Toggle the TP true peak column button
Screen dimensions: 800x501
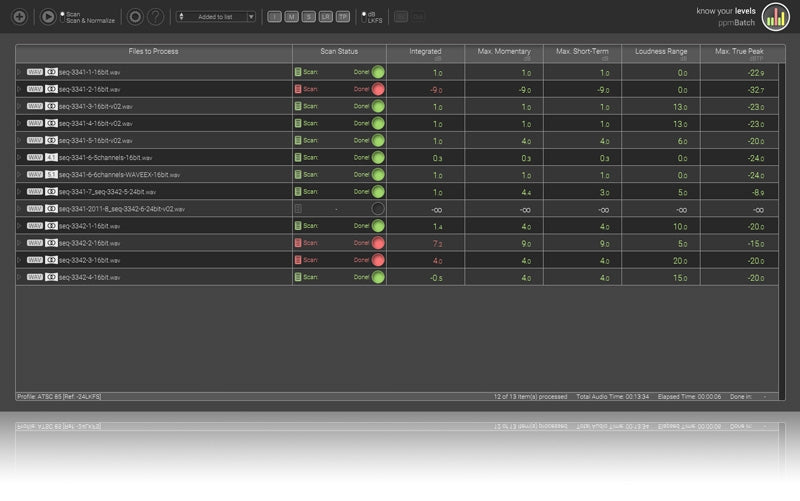pos(343,17)
